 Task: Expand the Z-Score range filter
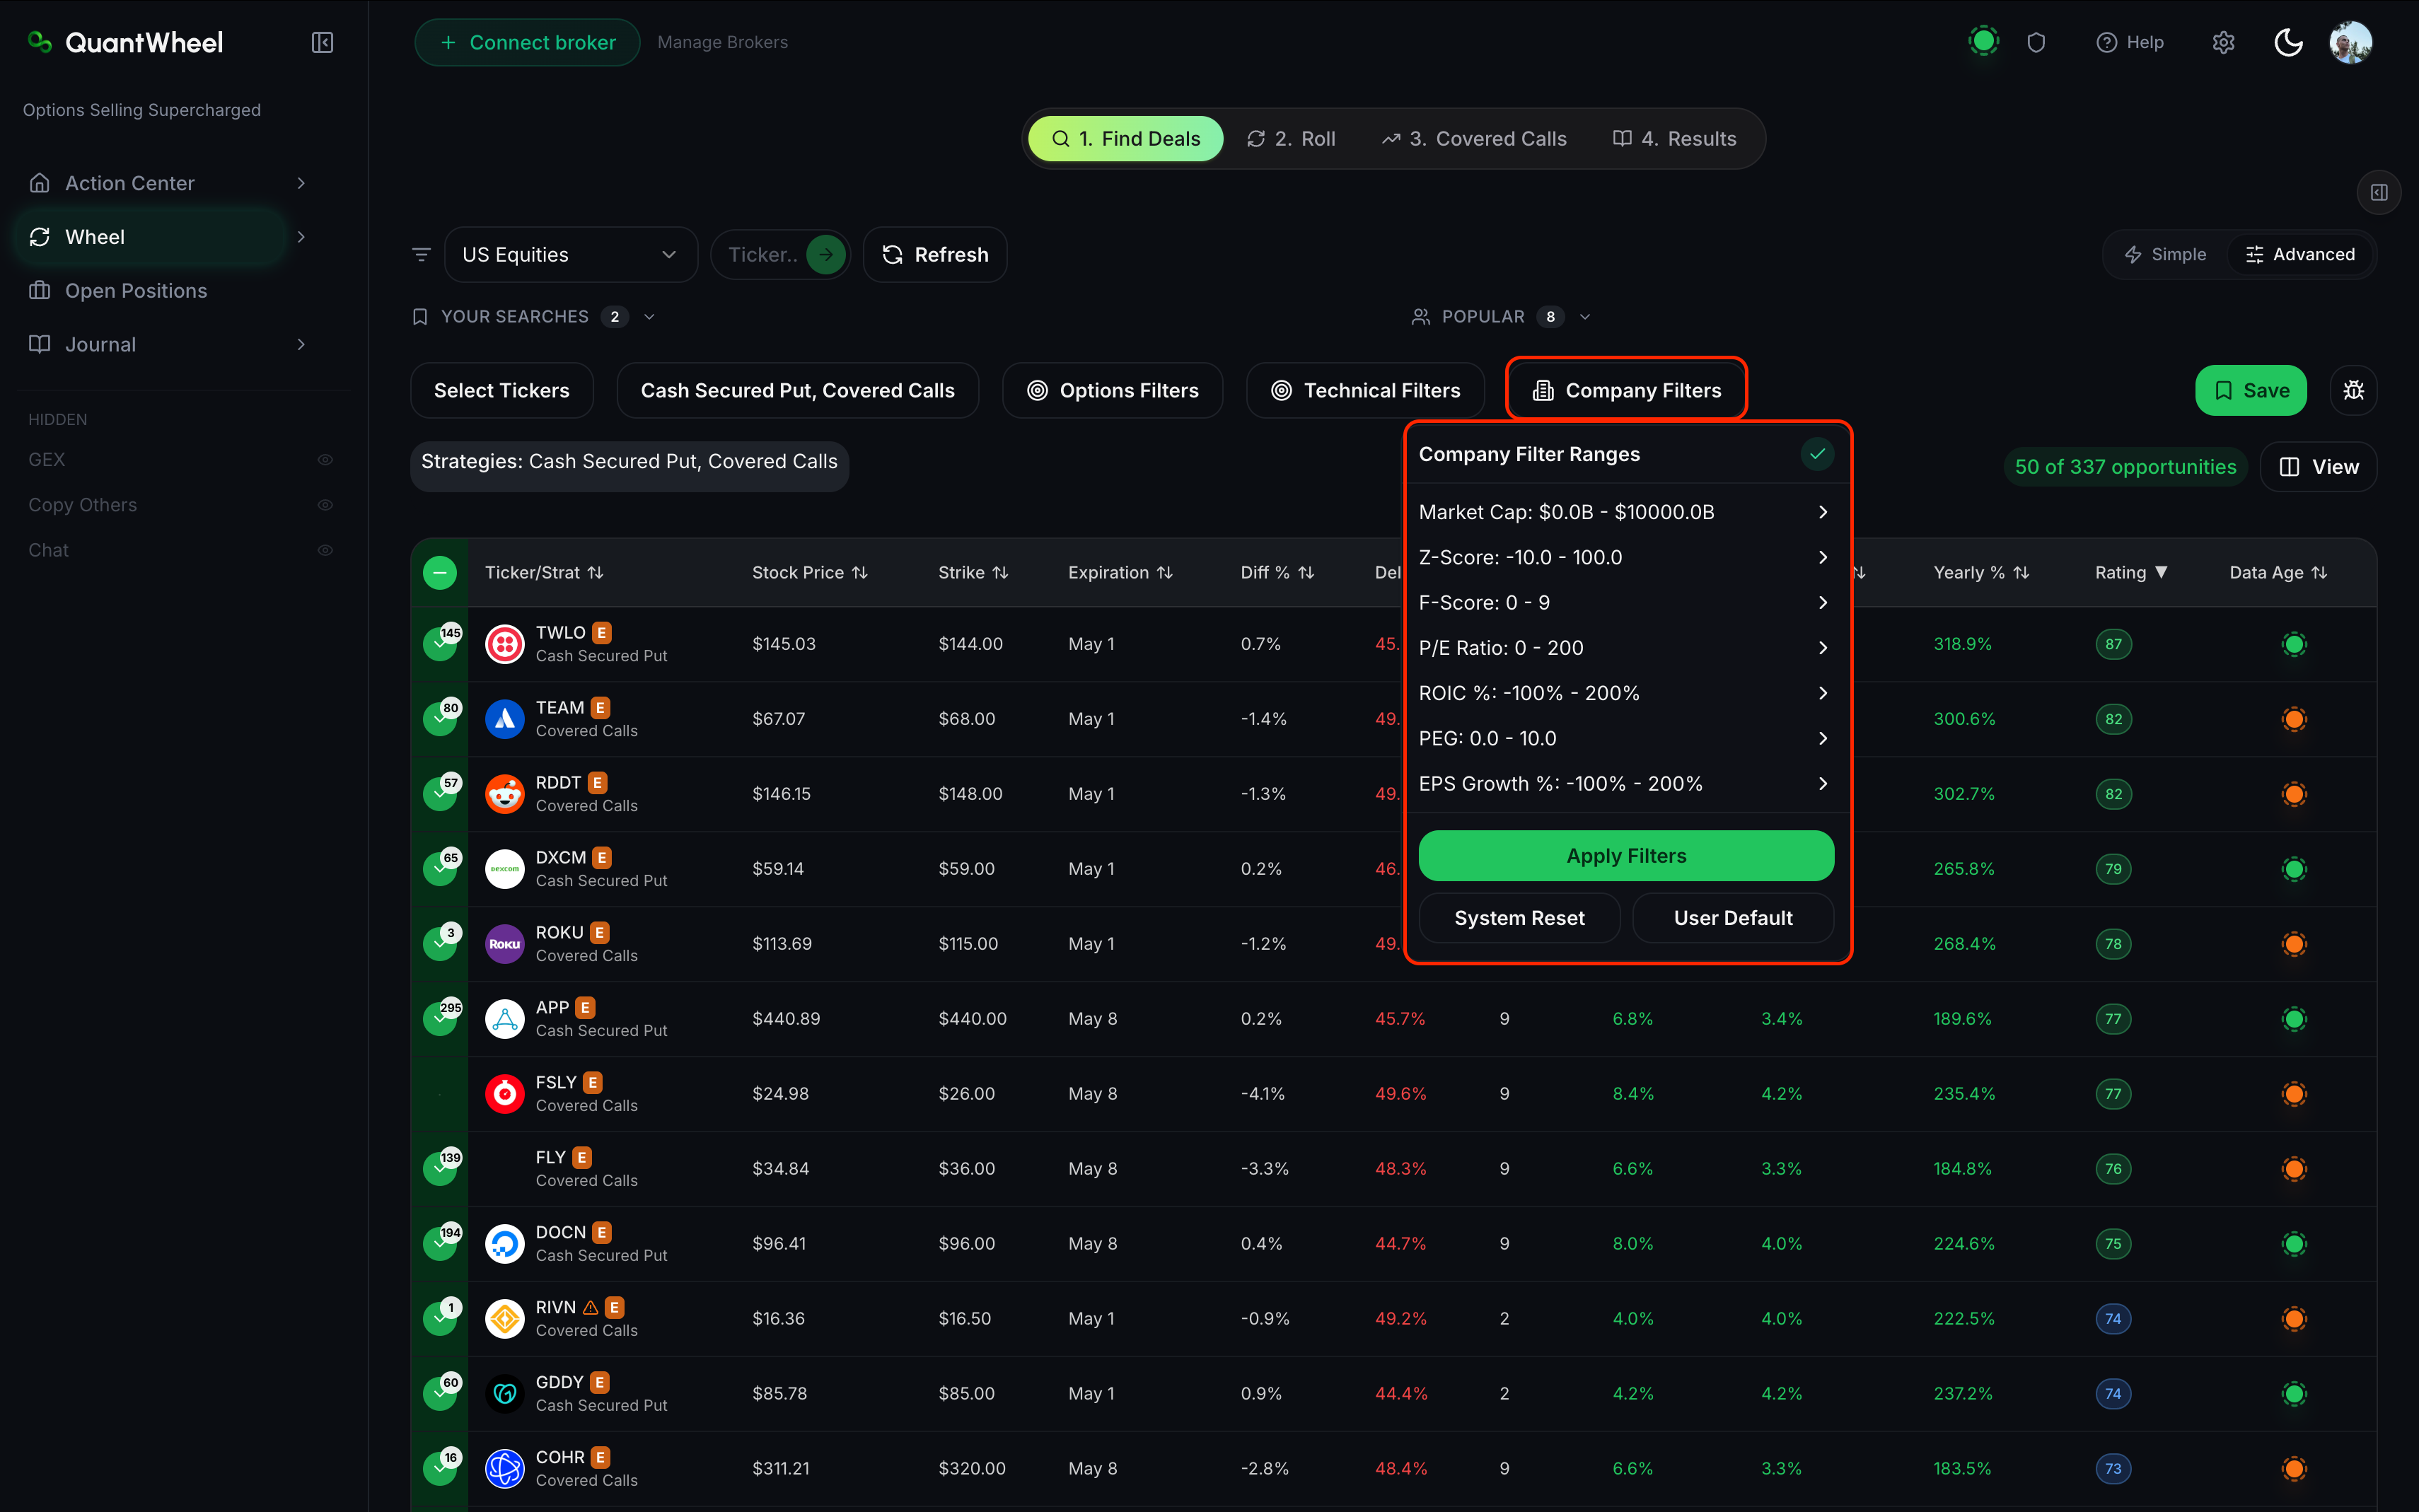(1626, 557)
